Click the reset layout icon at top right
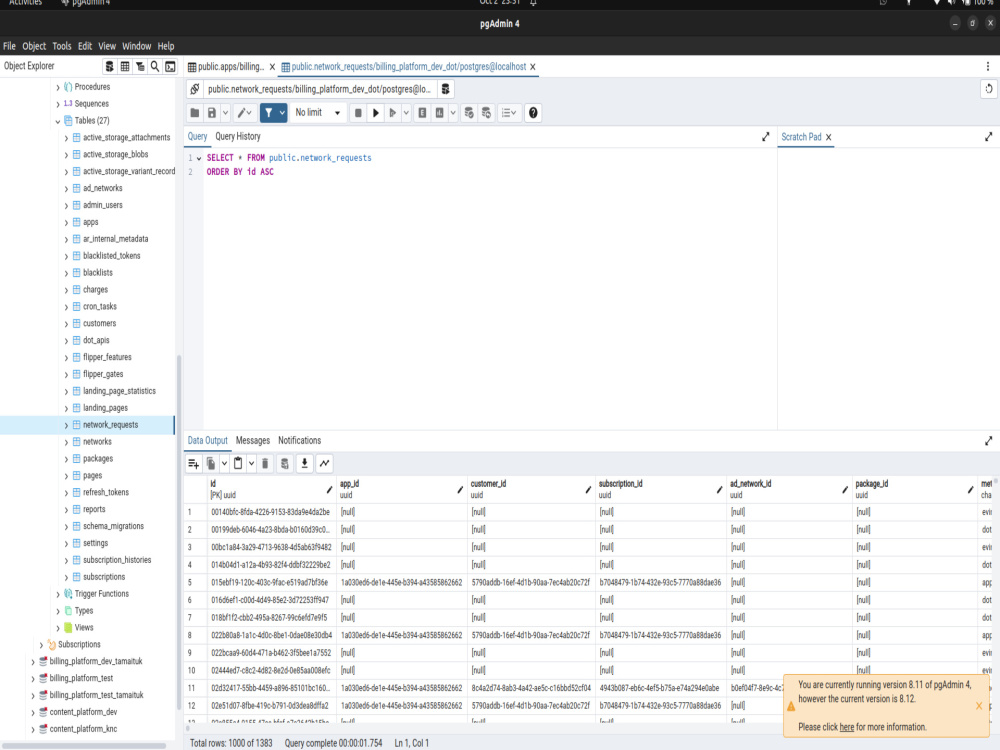 (x=989, y=89)
